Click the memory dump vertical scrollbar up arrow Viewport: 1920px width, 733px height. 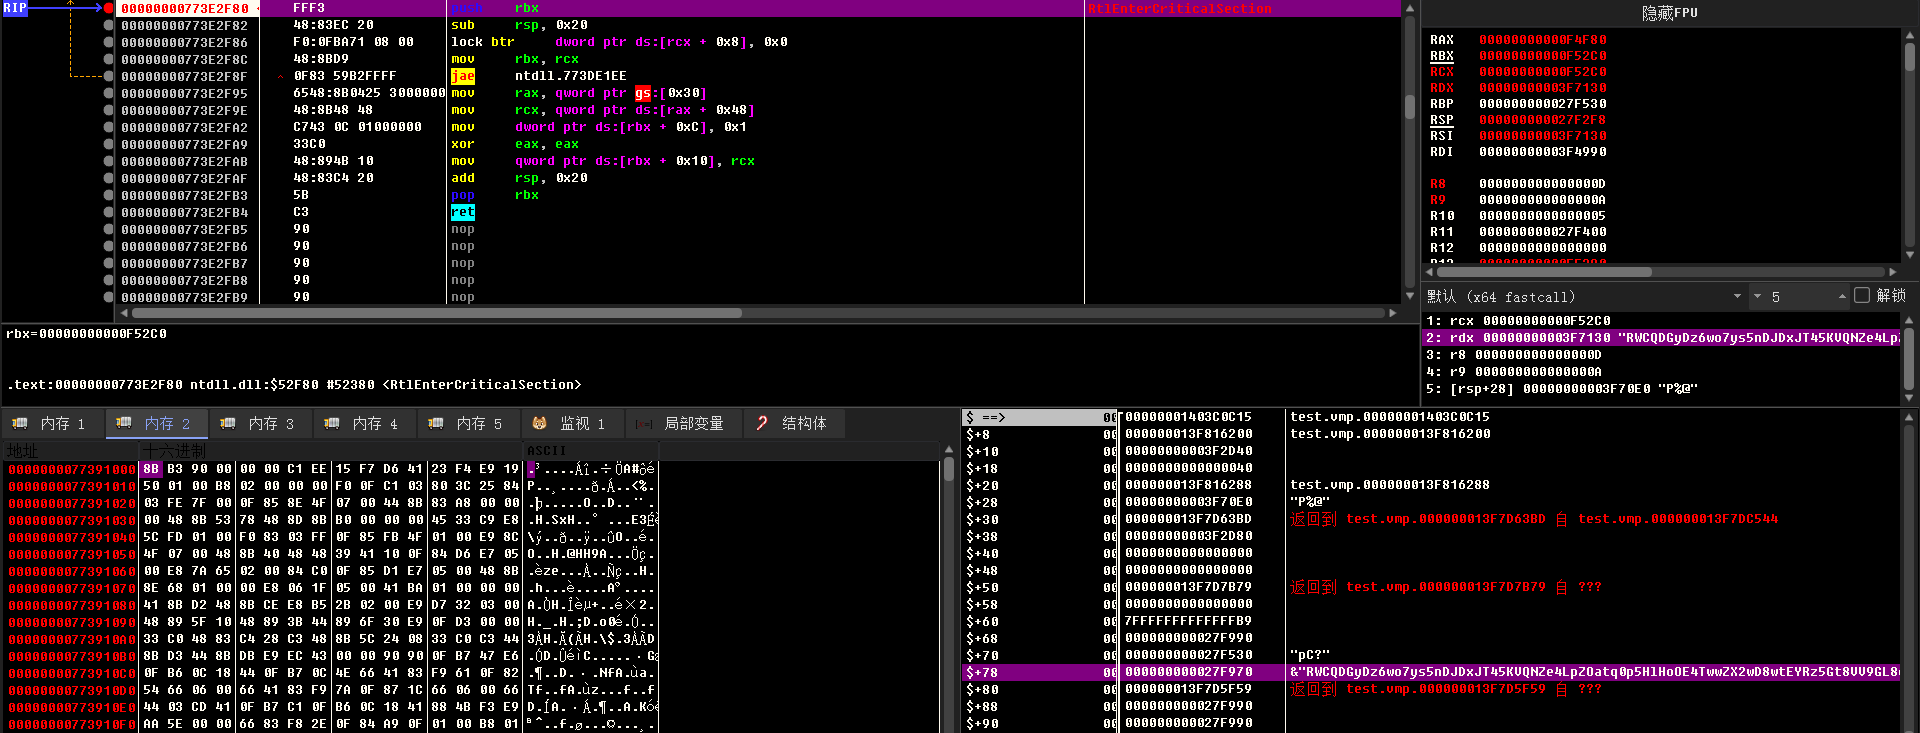click(x=949, y=450)
